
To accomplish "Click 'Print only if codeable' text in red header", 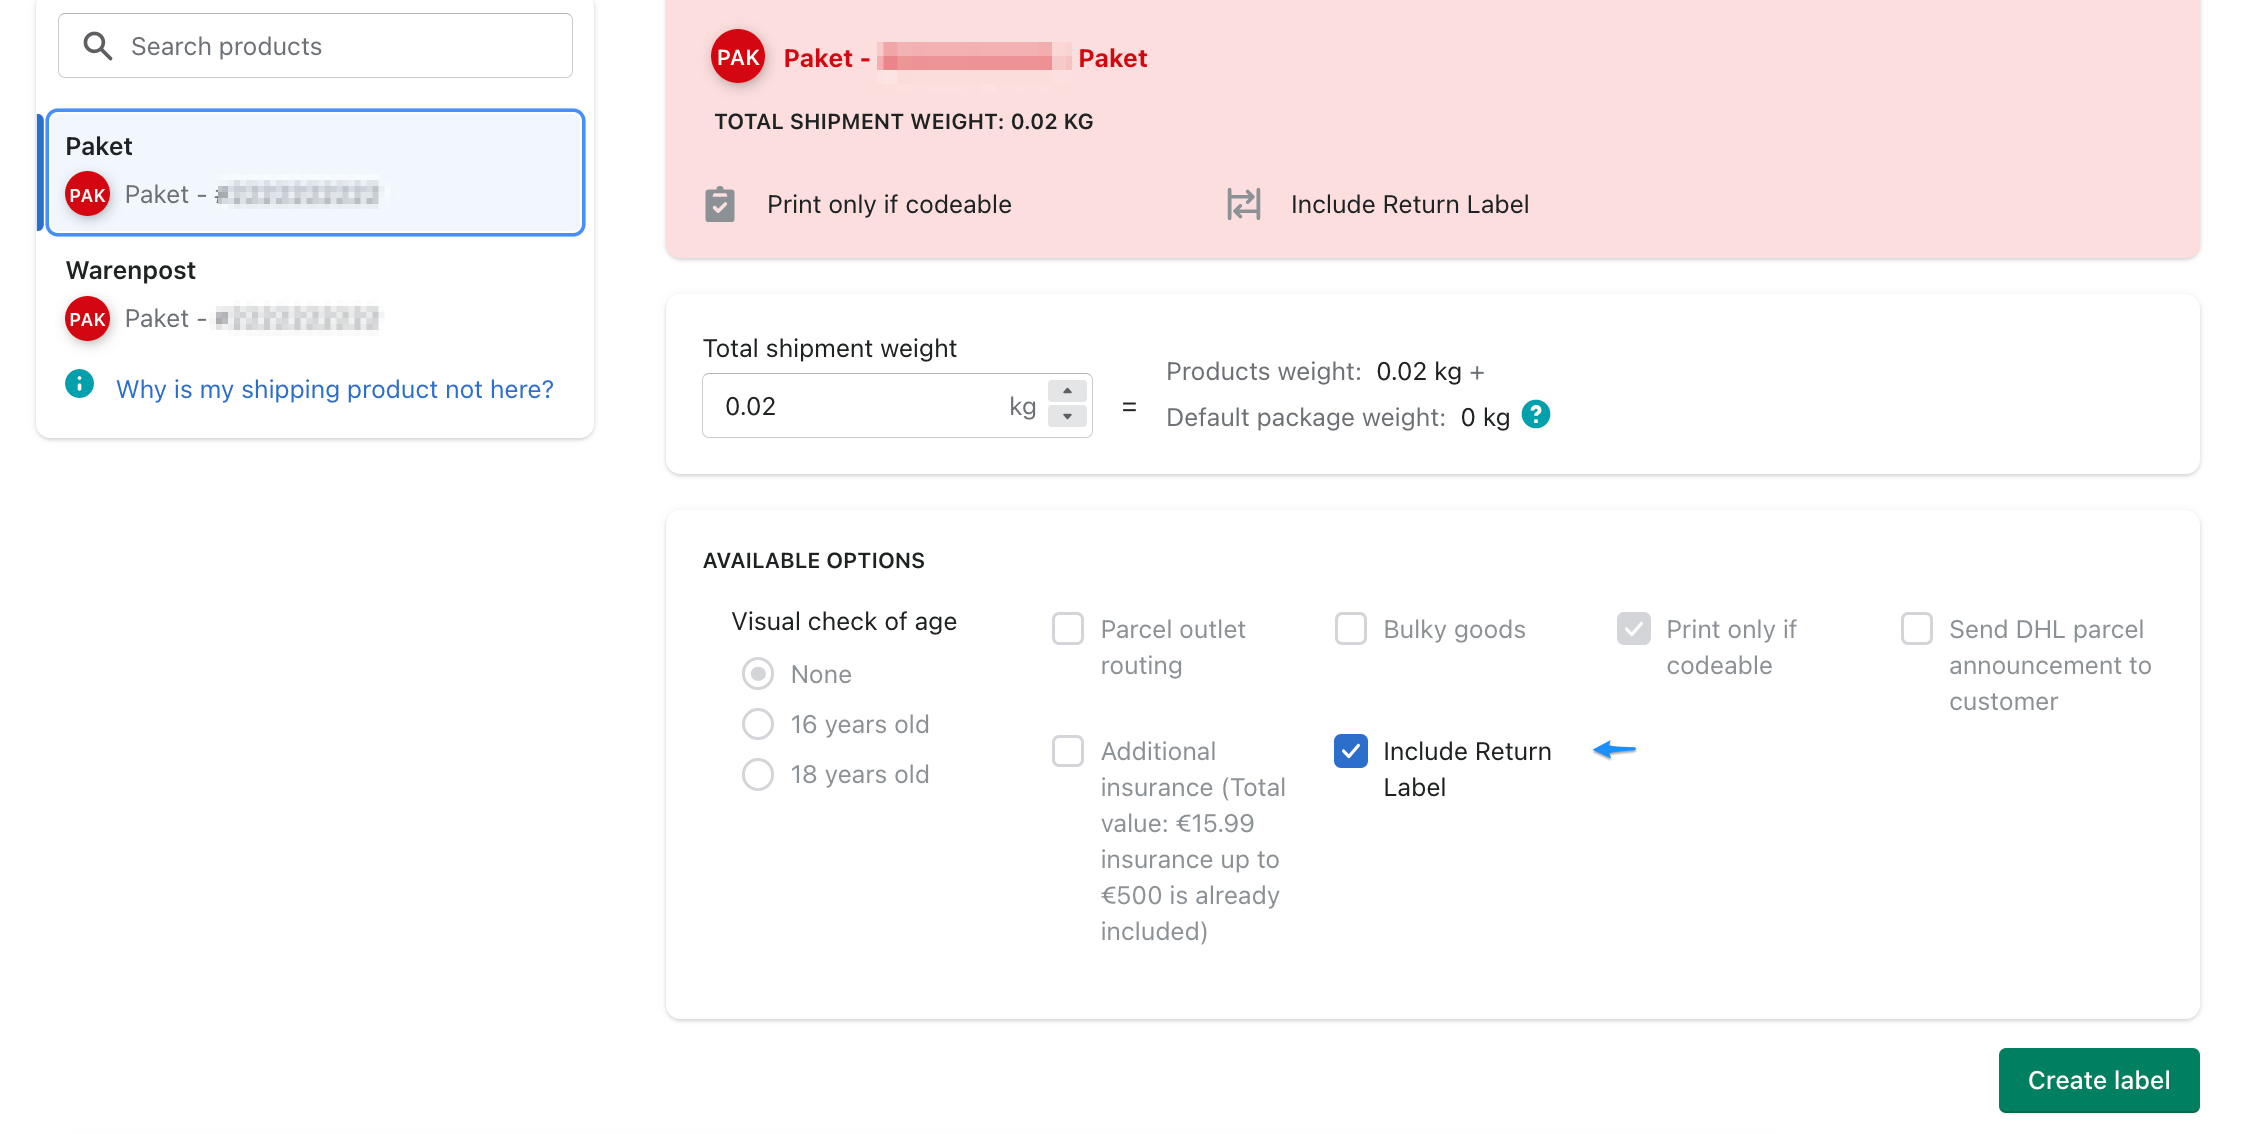I will 889,204.
